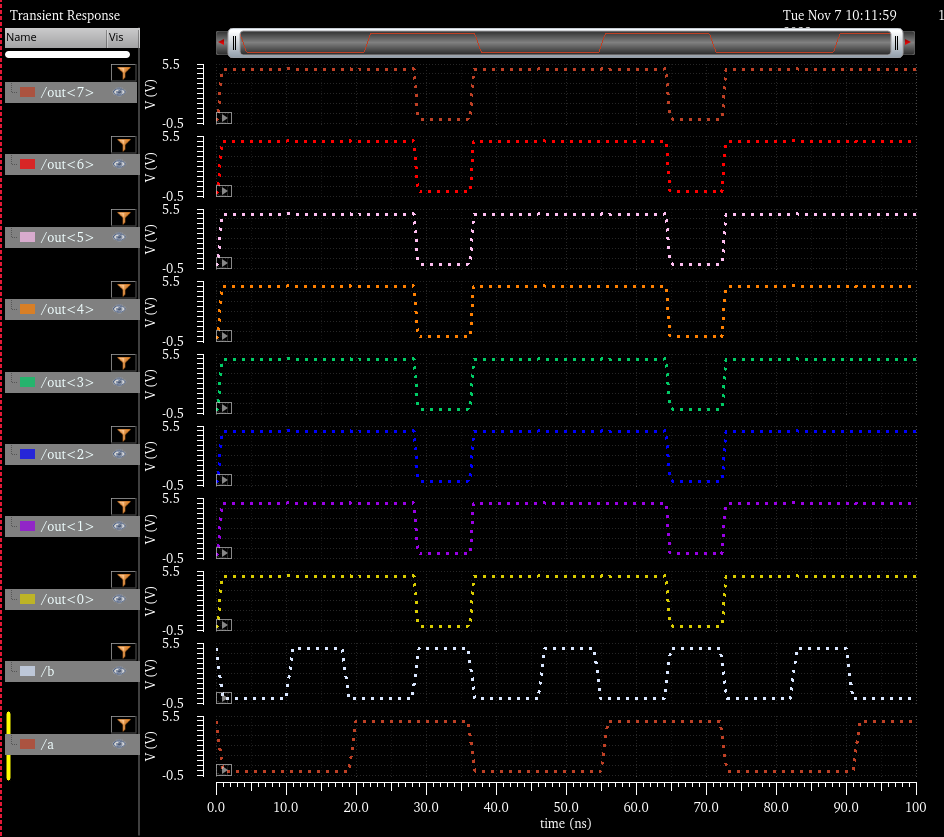Hide the /out<7> trace using its eye icon
Viewport: 944px width, 837px height.
119,93
